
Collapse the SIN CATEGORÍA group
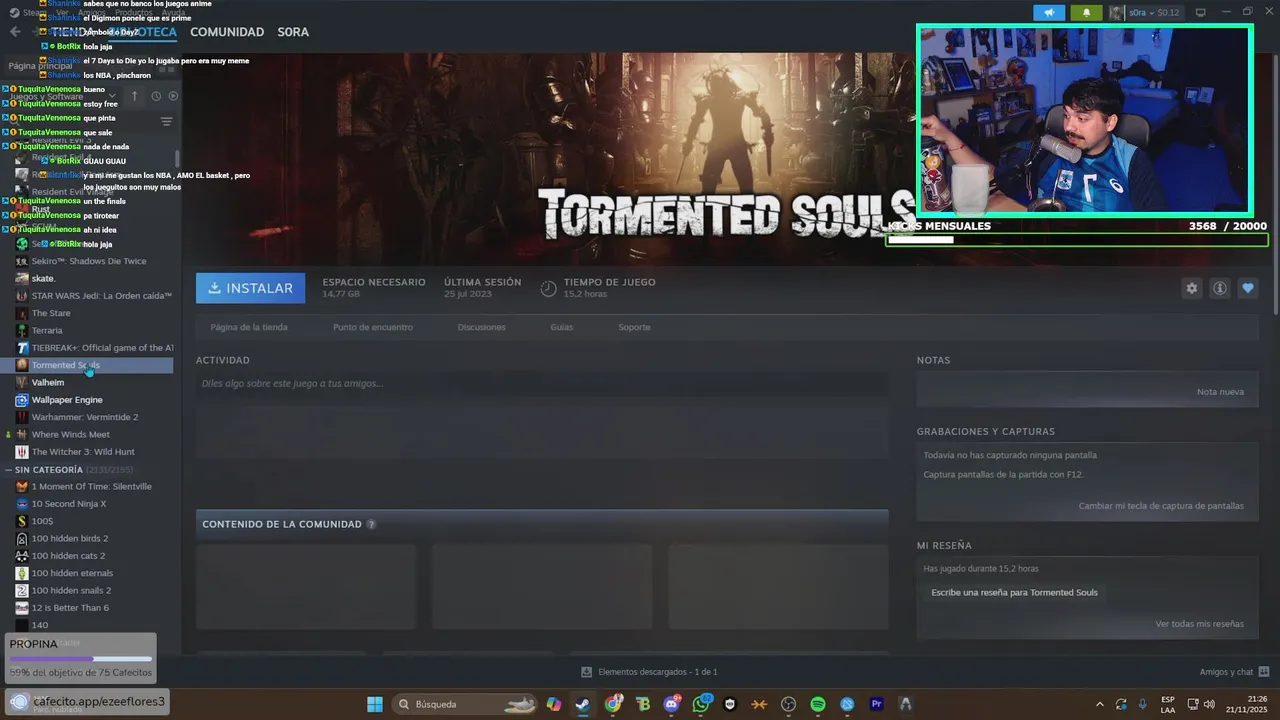click(x=10, y=470)
